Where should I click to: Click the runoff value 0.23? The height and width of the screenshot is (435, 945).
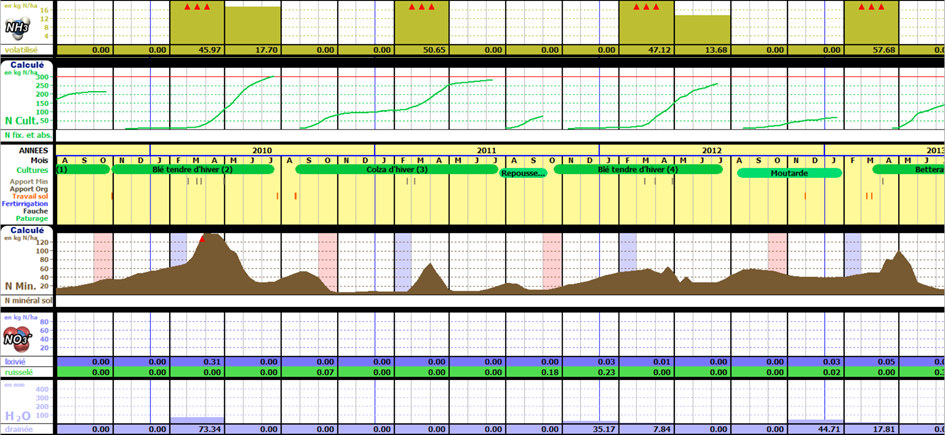[606, 372]
